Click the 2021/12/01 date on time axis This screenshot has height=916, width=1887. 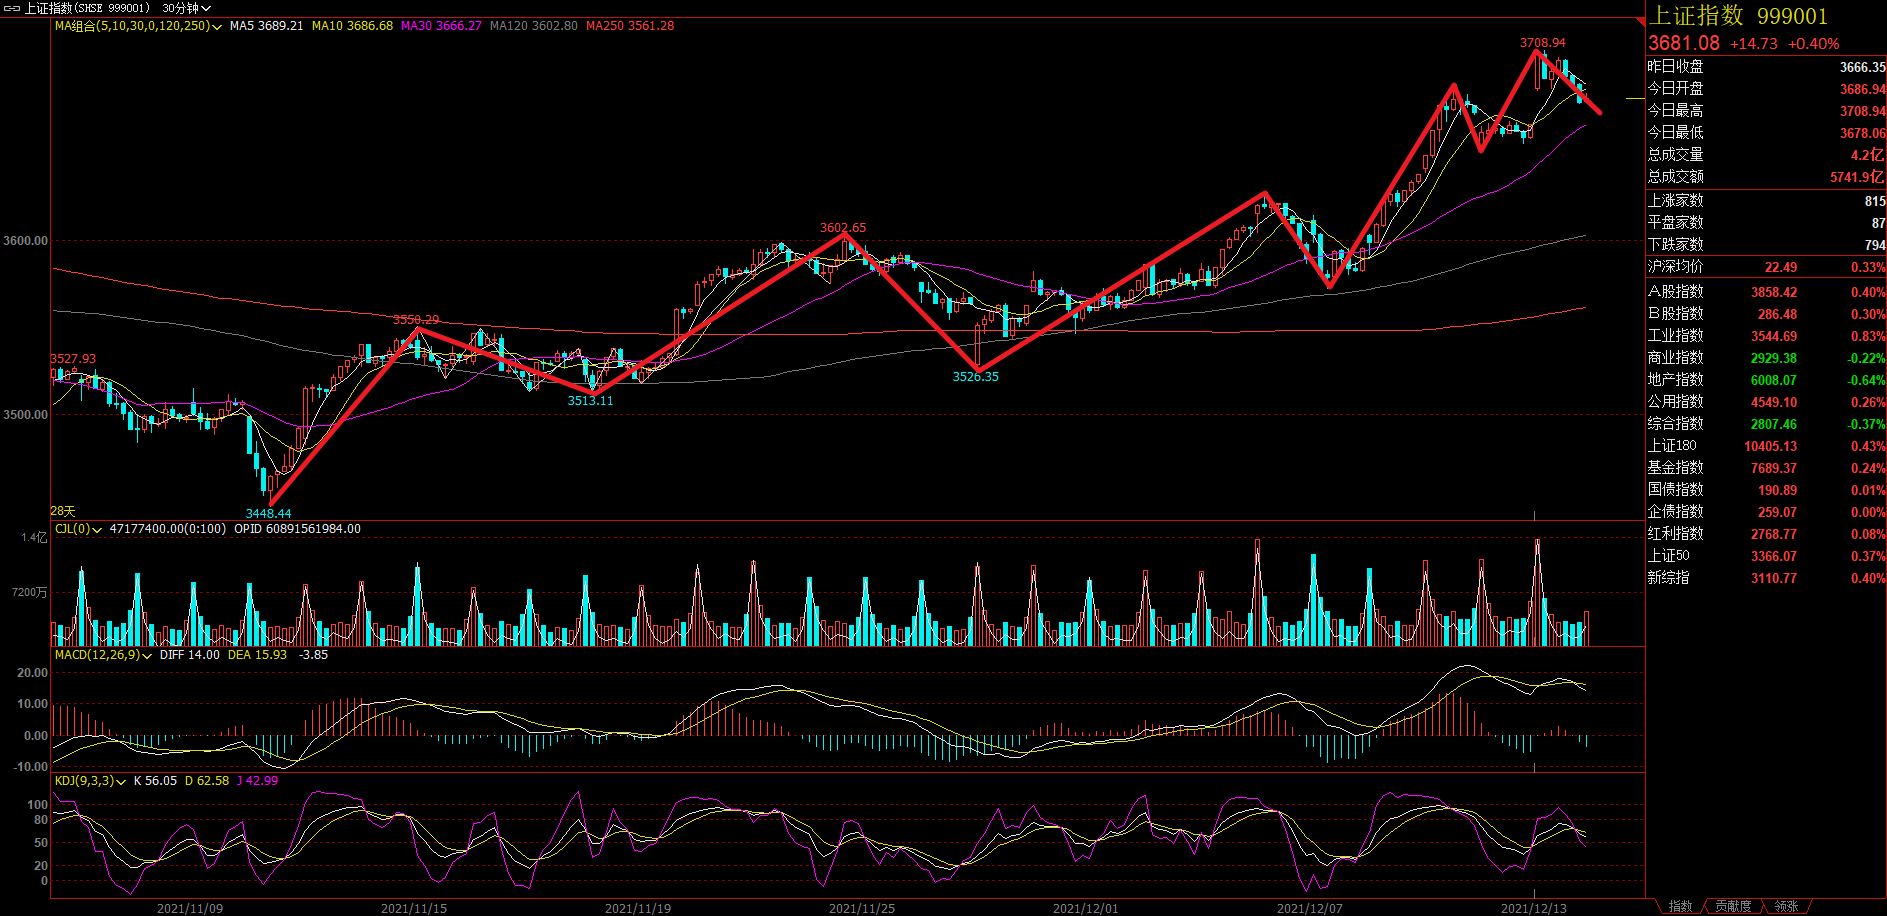click(1085, 908)
